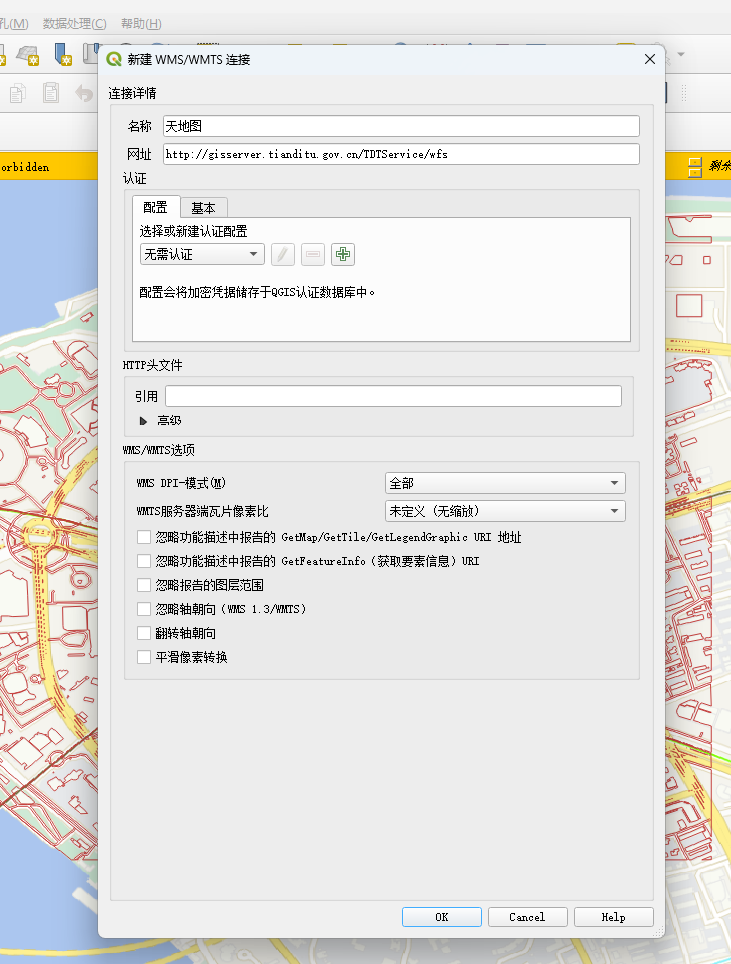731x964 pixels.
Task: Click the QGIS logo in dialog title
Action: [114, 59]
